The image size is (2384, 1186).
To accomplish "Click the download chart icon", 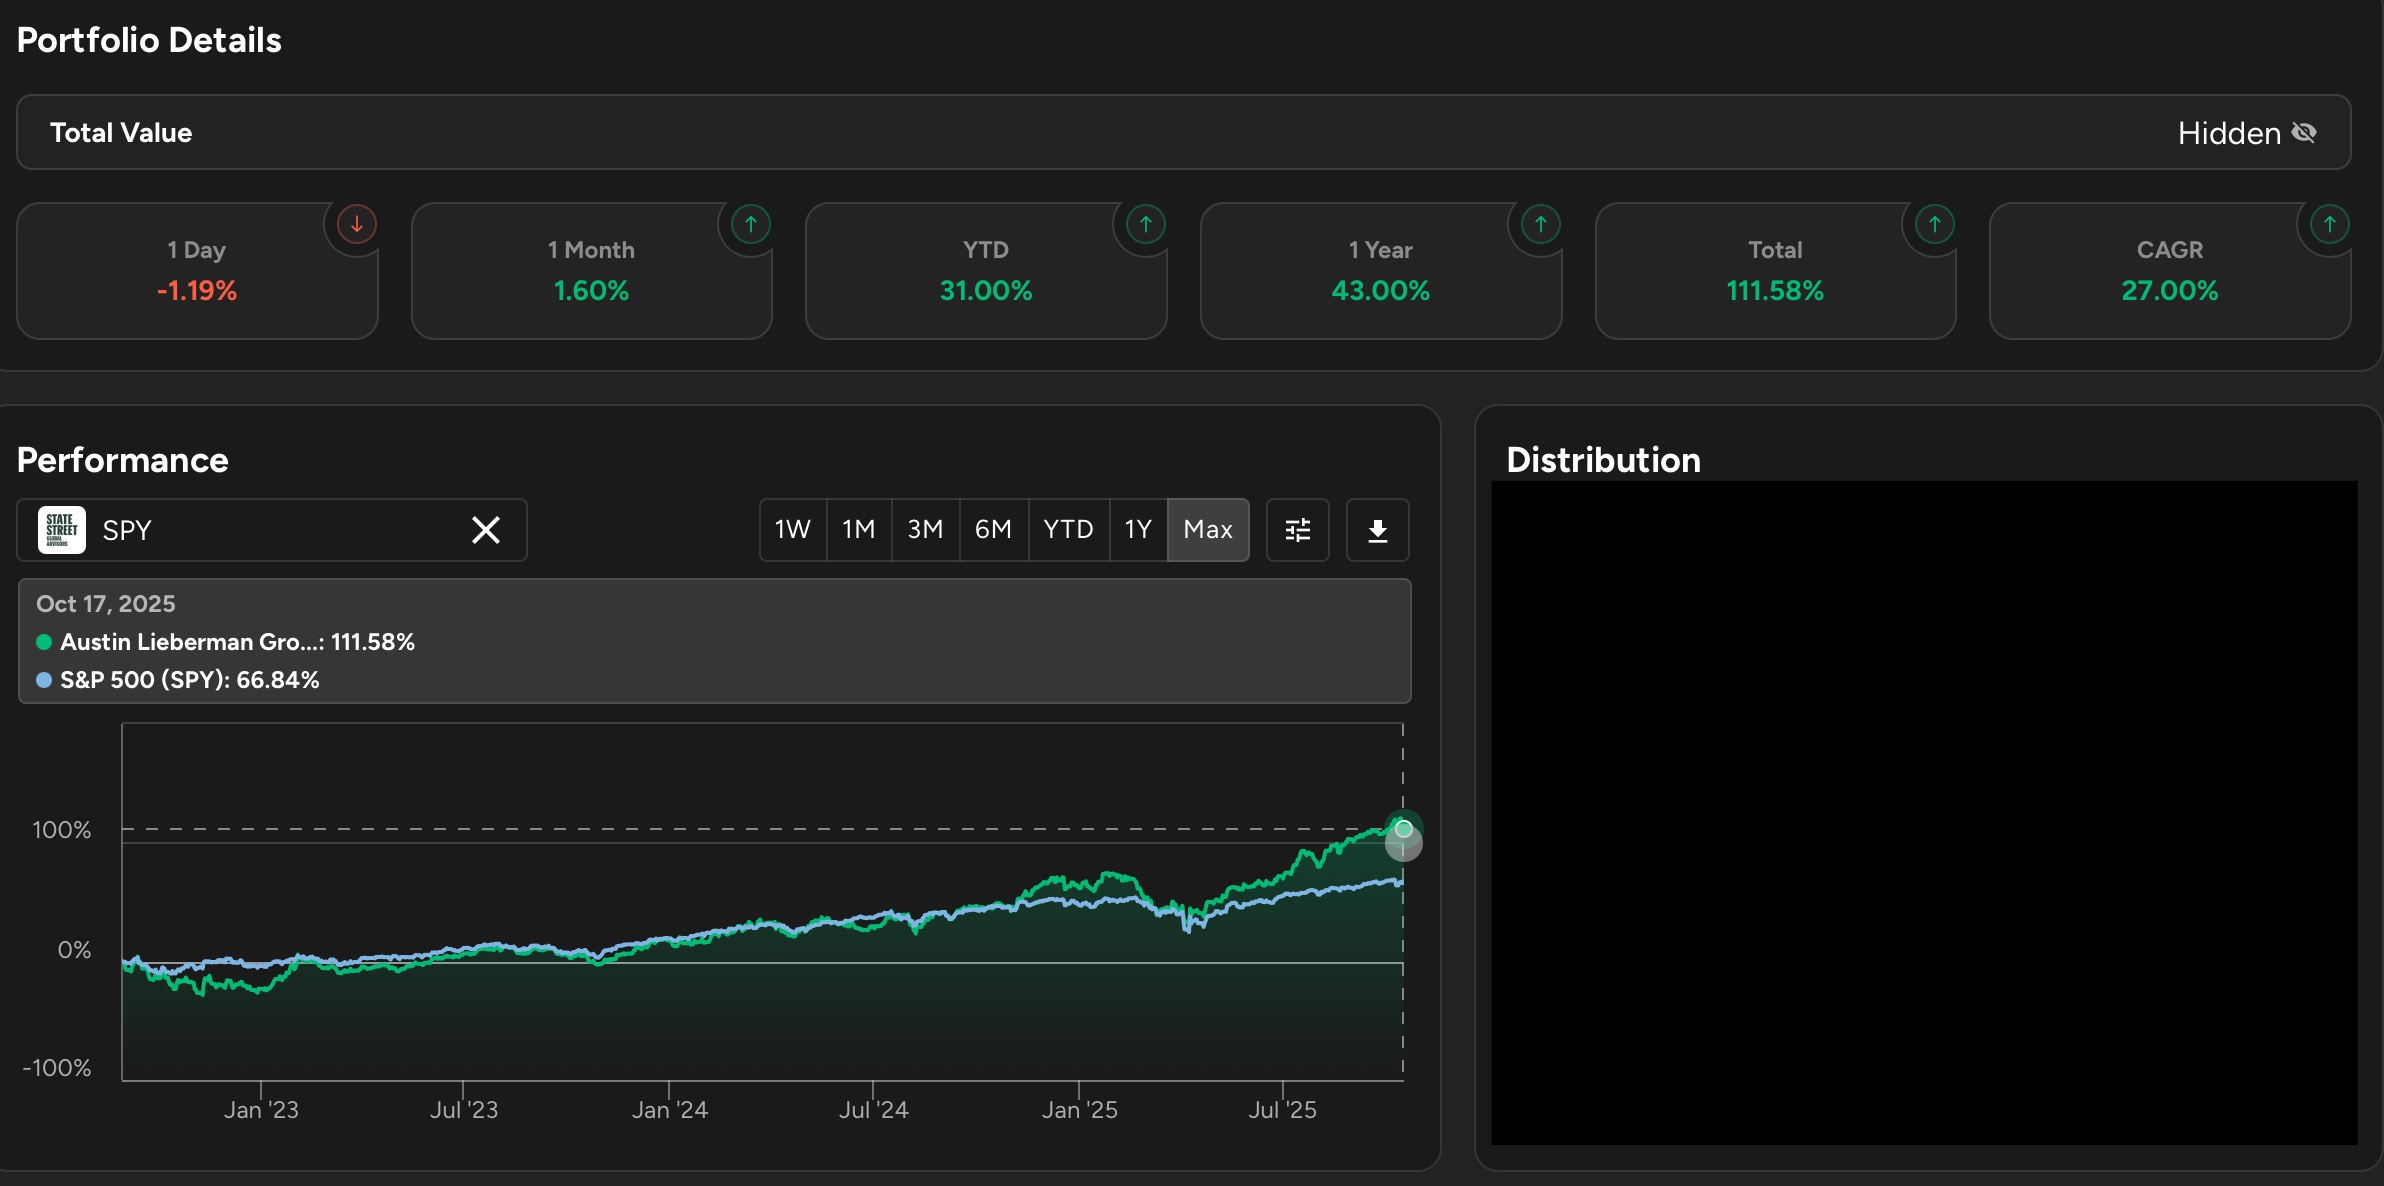I will tap(1377, 530).
